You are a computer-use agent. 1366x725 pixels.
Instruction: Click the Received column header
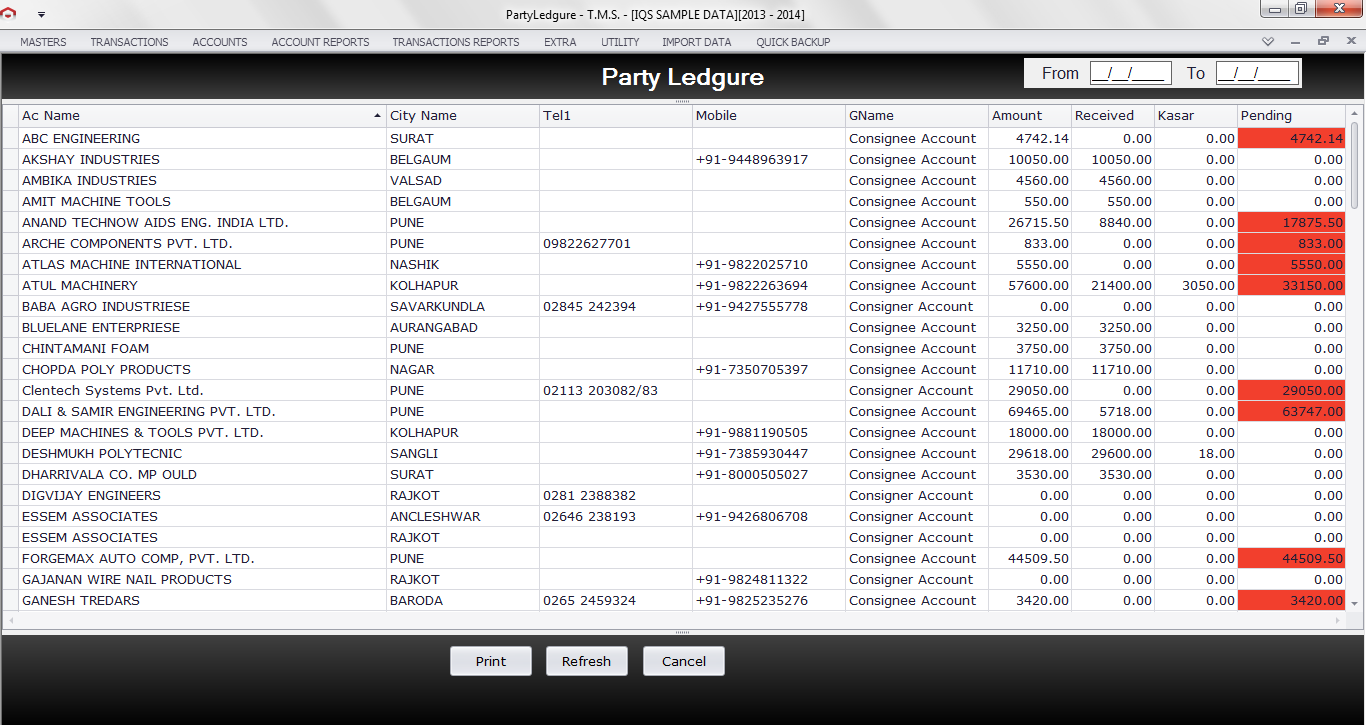[x=1113, y=115]
